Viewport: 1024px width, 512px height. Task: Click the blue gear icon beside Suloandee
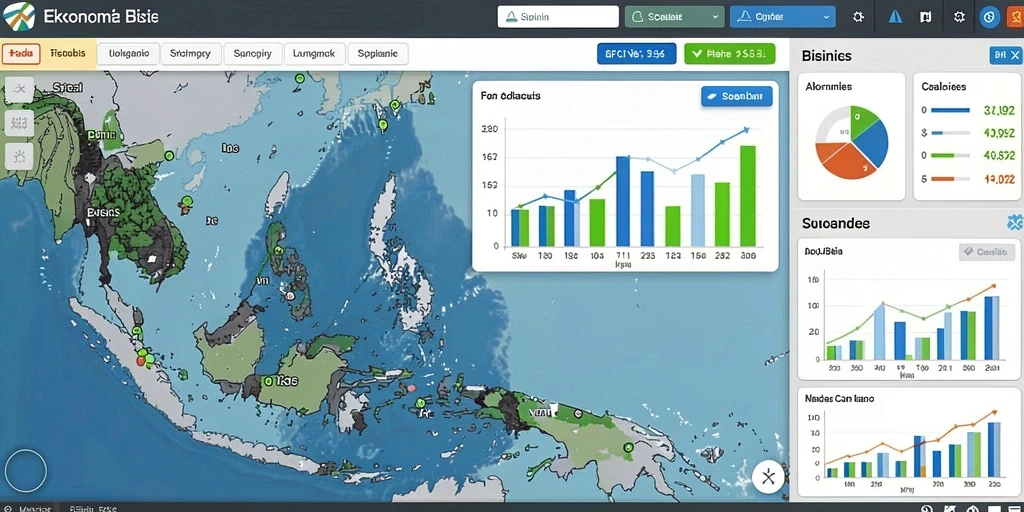1014,223
